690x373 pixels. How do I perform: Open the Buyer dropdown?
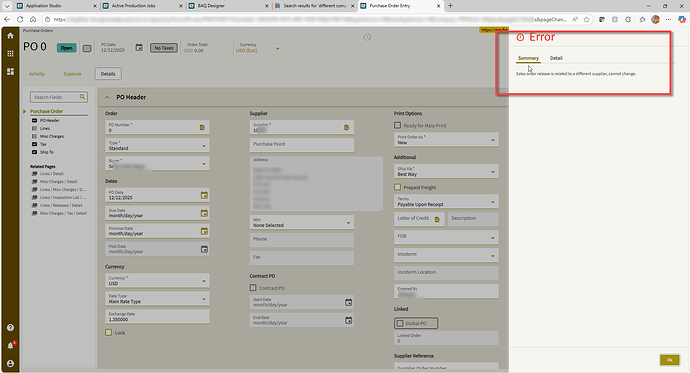click(x=157, y=164)
